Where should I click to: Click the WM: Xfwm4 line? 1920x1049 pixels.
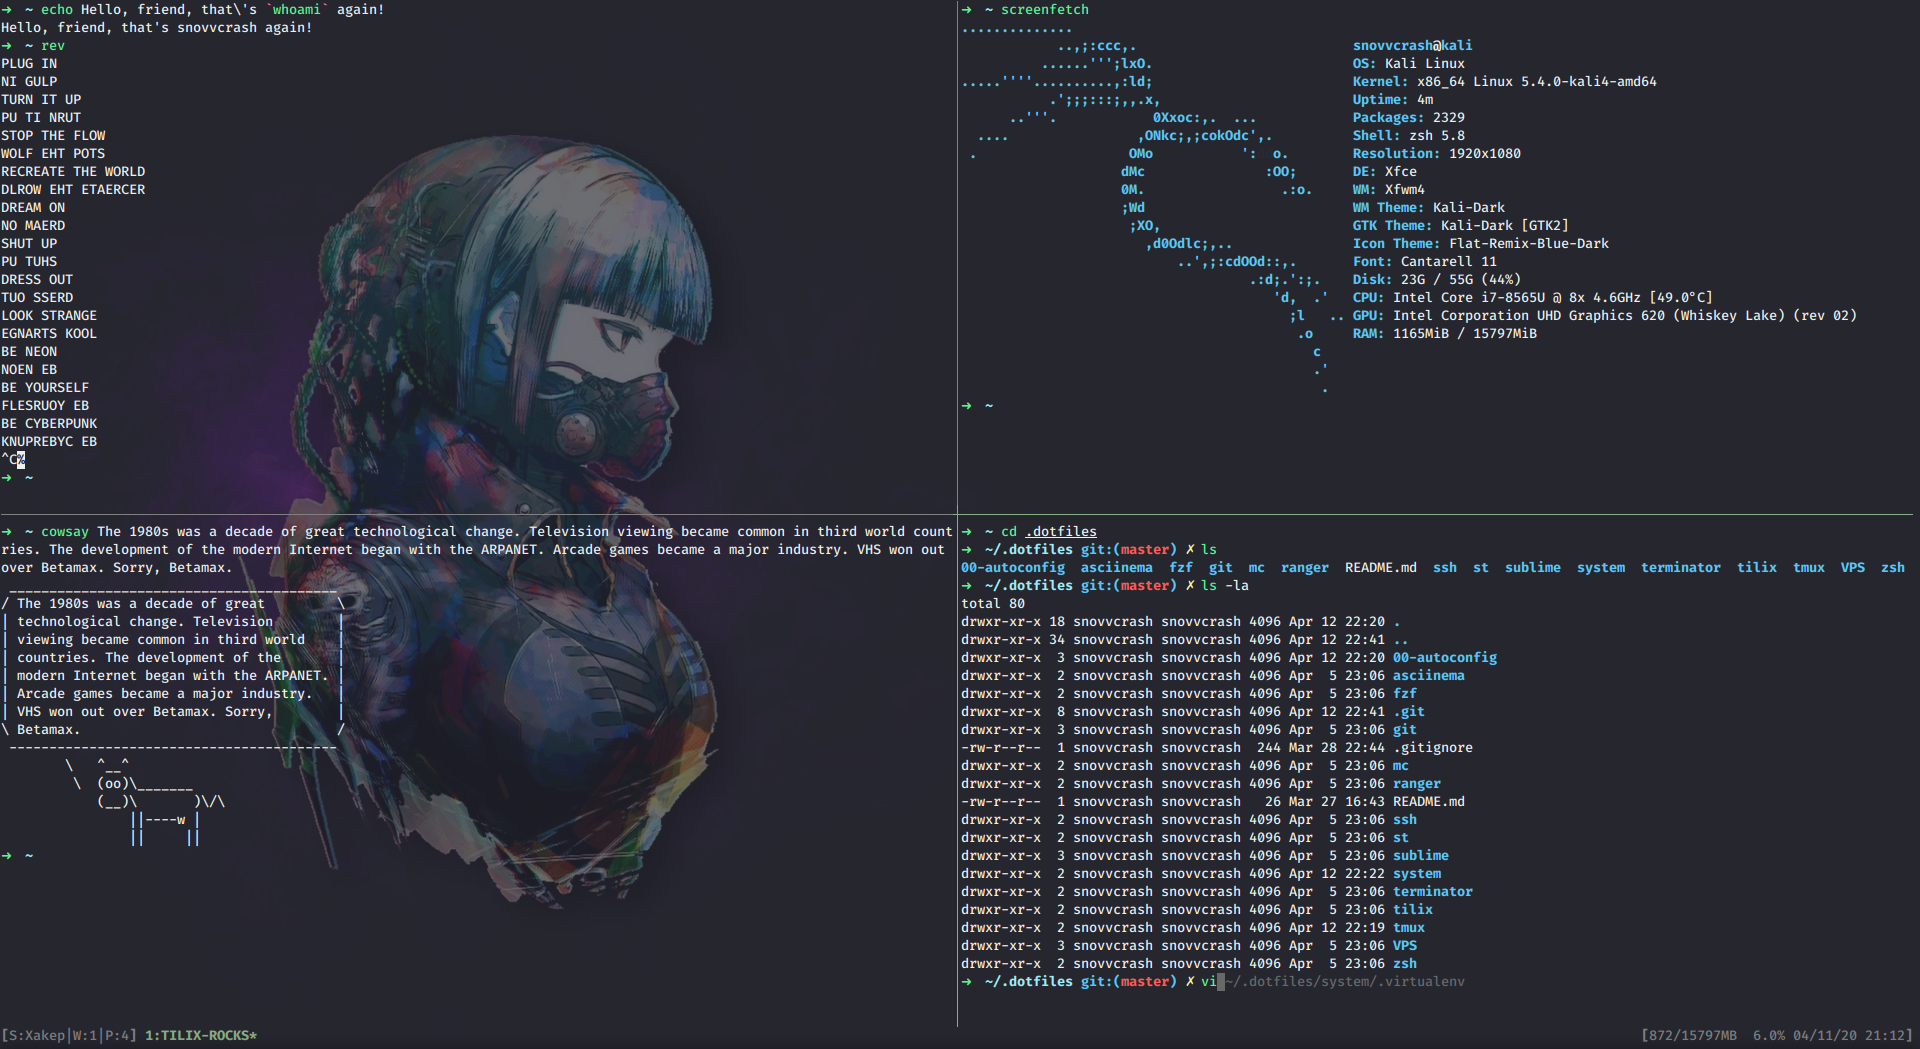pyautogui.click(x=1388, y=189)
